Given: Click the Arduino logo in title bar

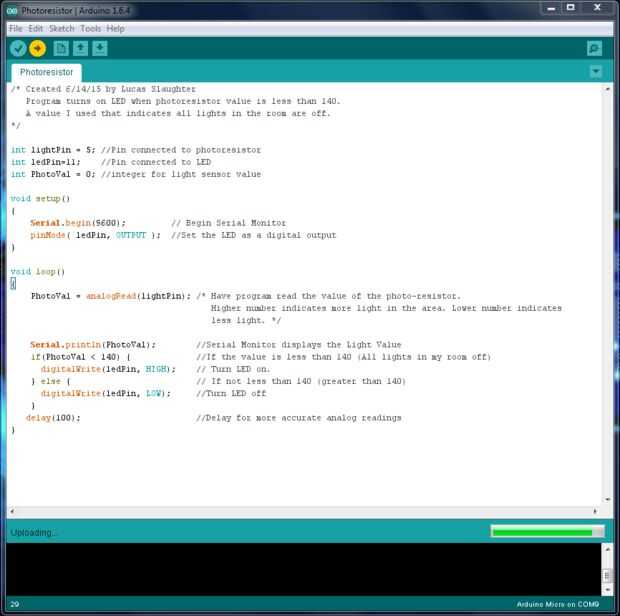Looking at the screenshot, I should click(12, 11).
